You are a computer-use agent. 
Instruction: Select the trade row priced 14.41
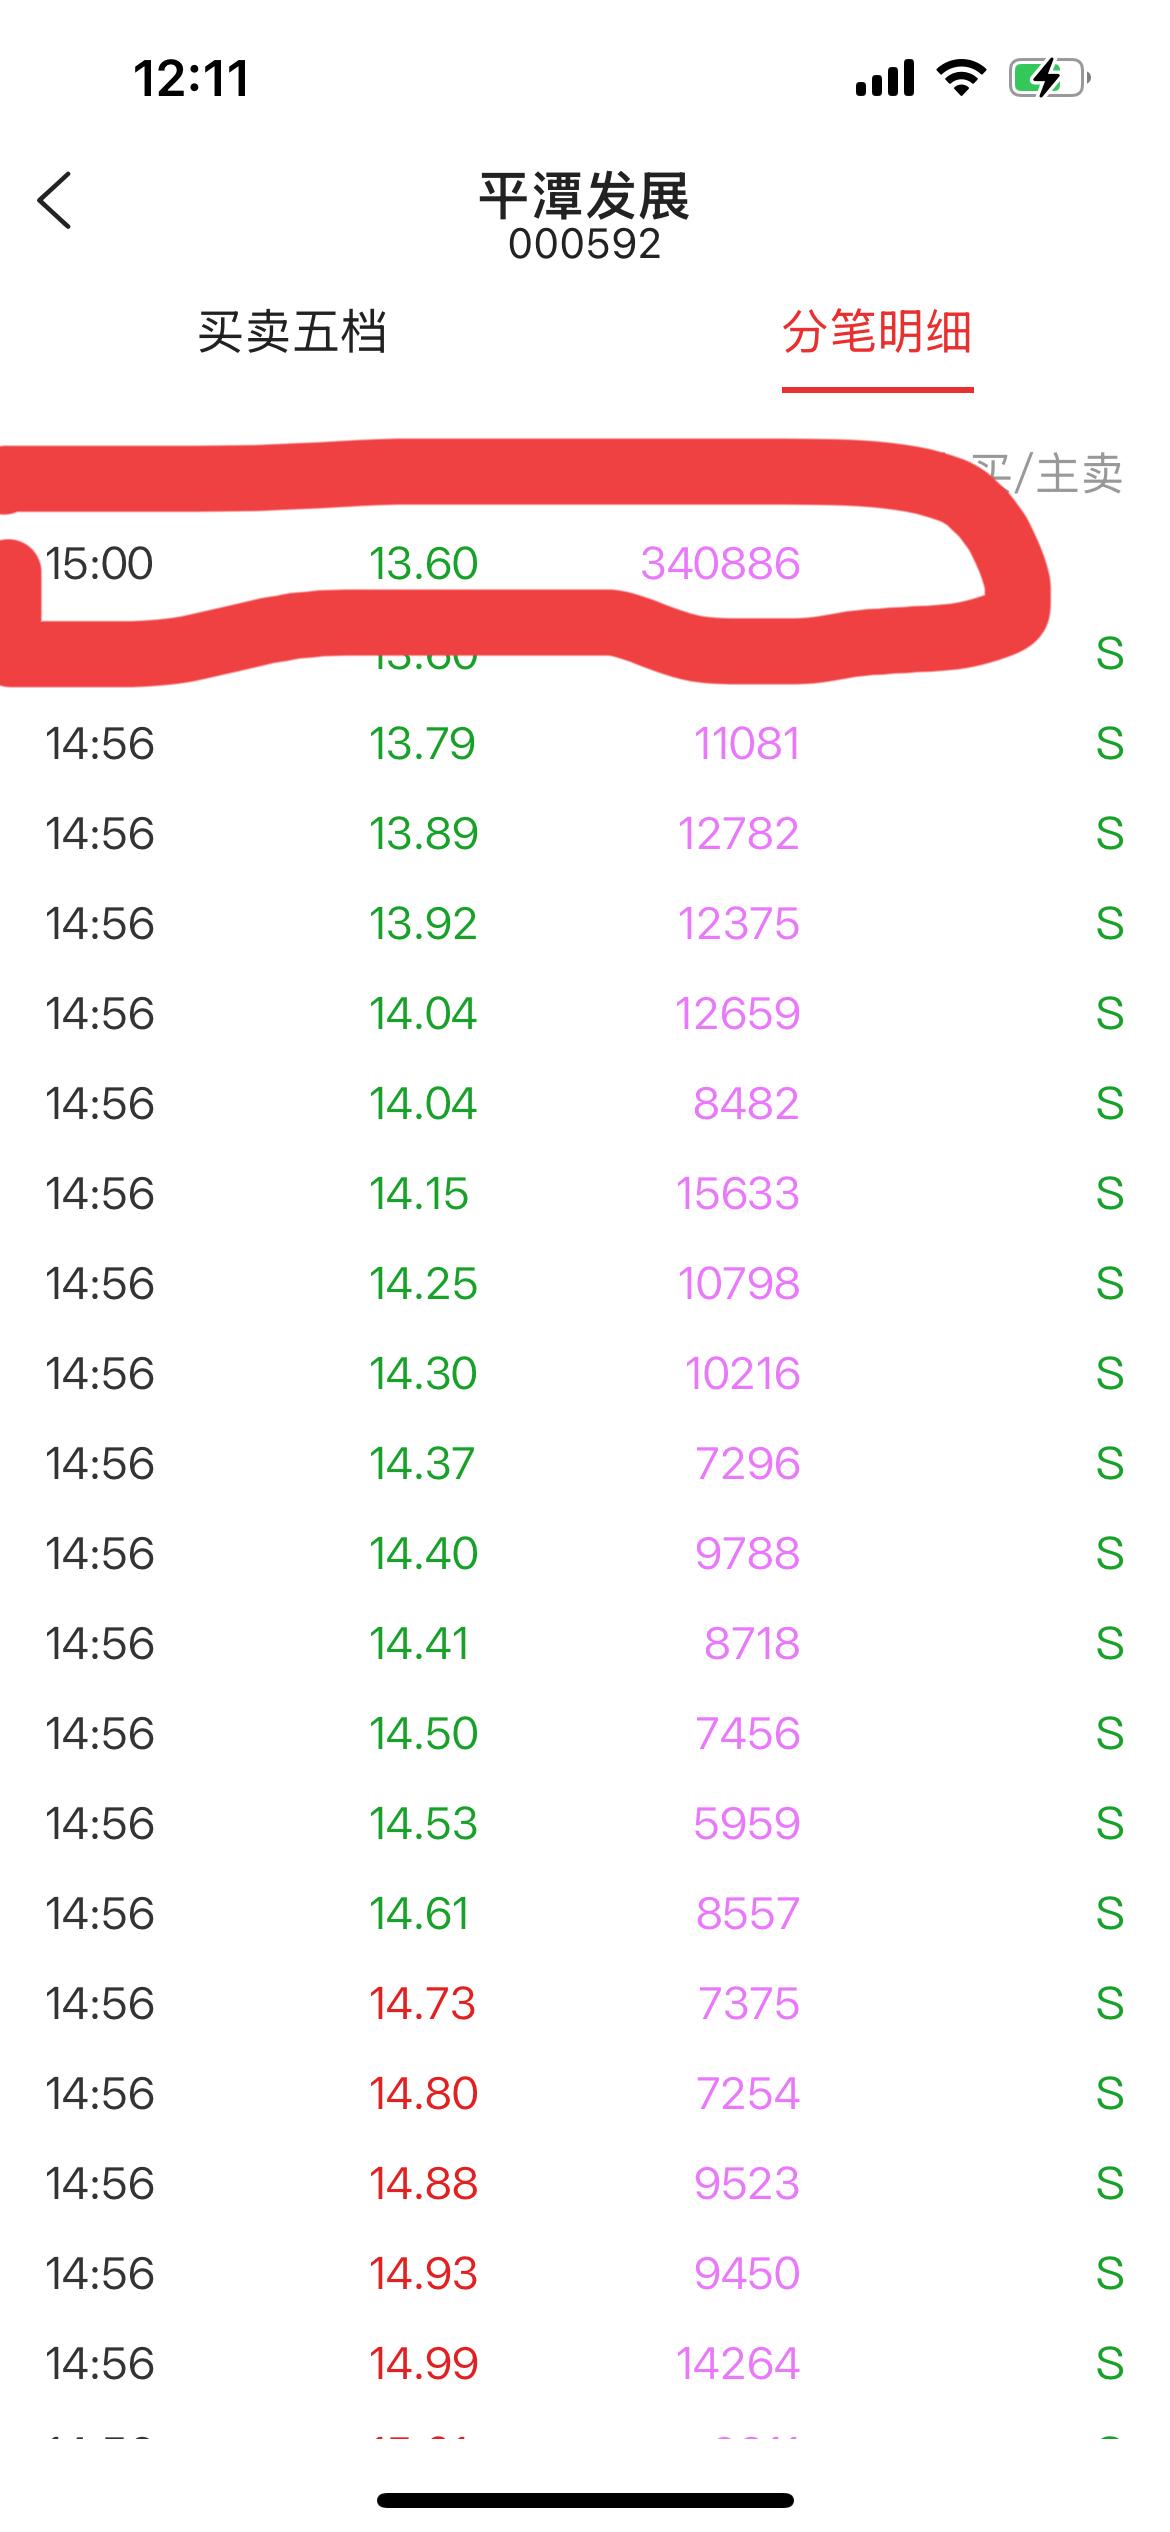pos(585,1644)
